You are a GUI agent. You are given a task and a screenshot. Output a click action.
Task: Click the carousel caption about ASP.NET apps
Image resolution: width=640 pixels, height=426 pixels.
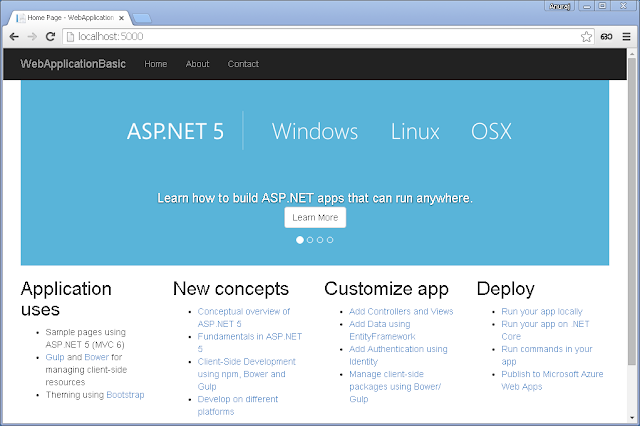click(x=315, y=198)
